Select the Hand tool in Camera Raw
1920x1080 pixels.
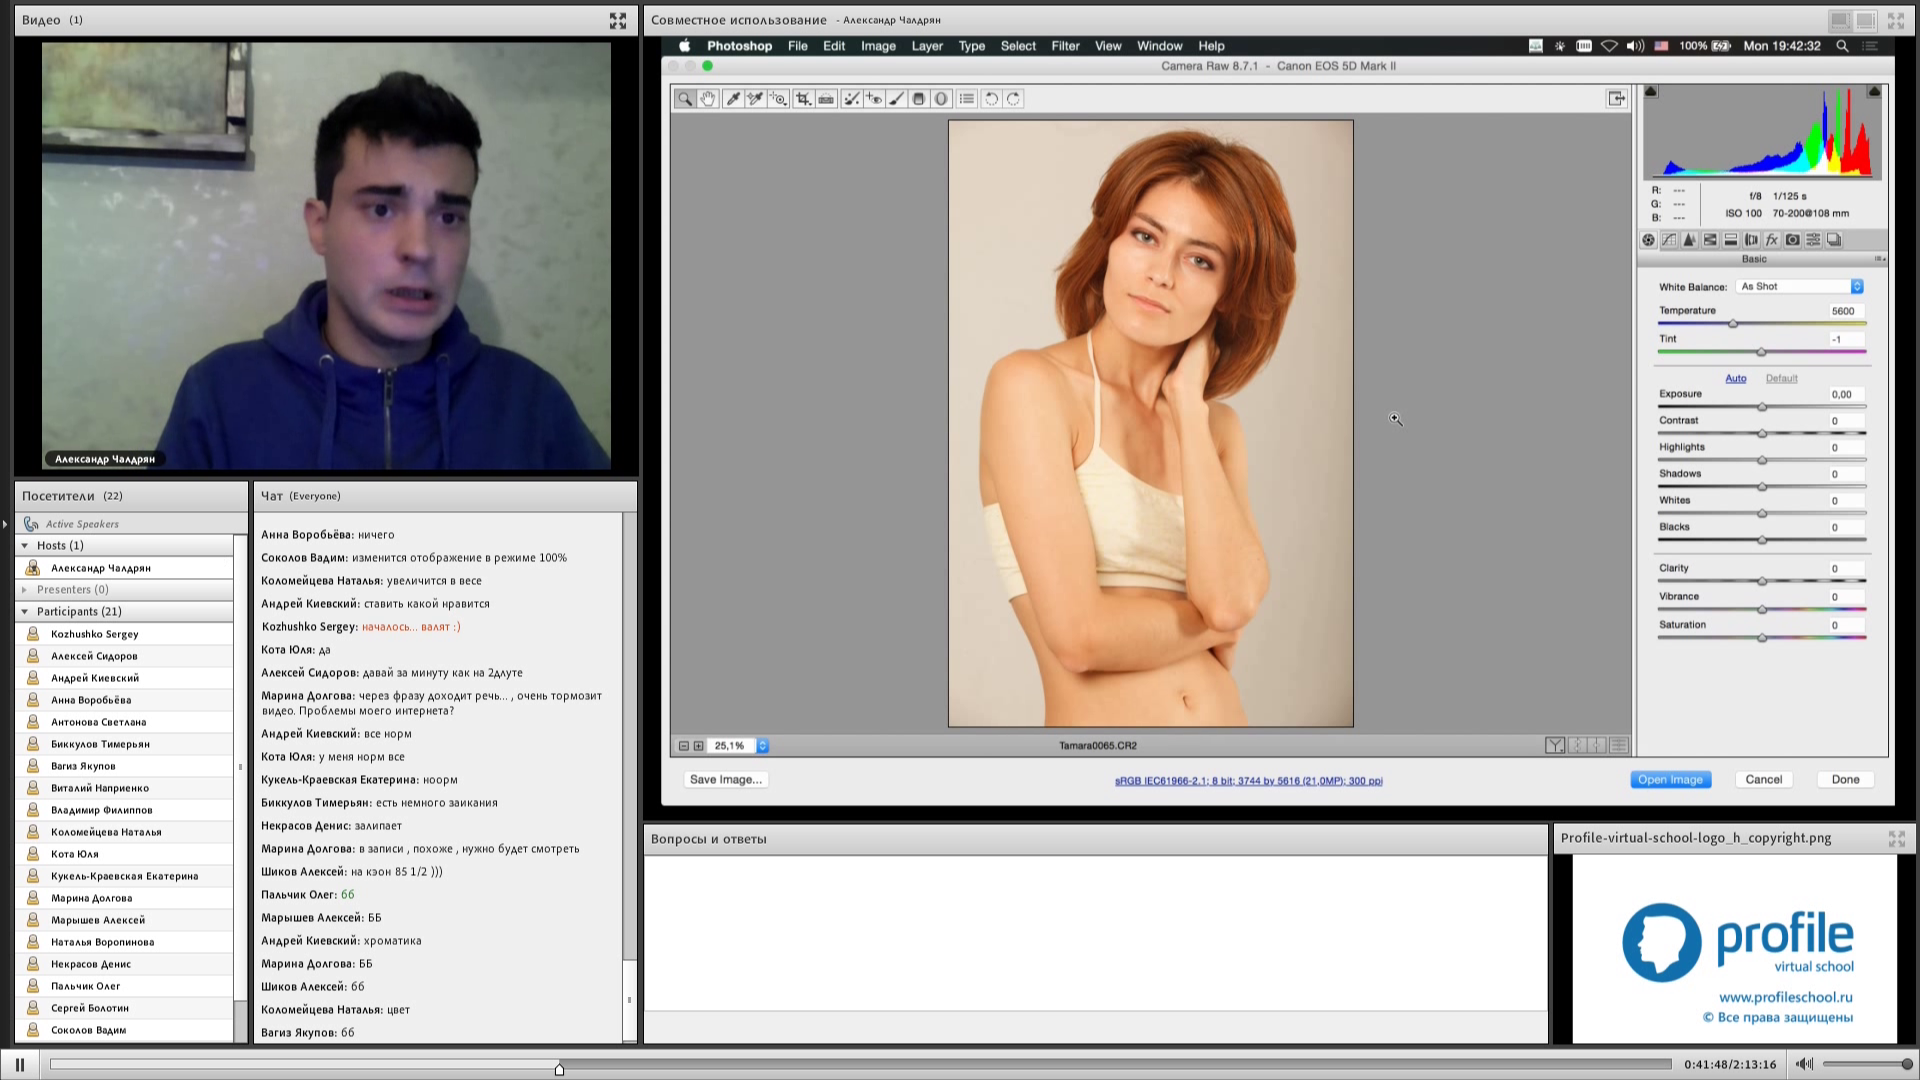[708, 99]
